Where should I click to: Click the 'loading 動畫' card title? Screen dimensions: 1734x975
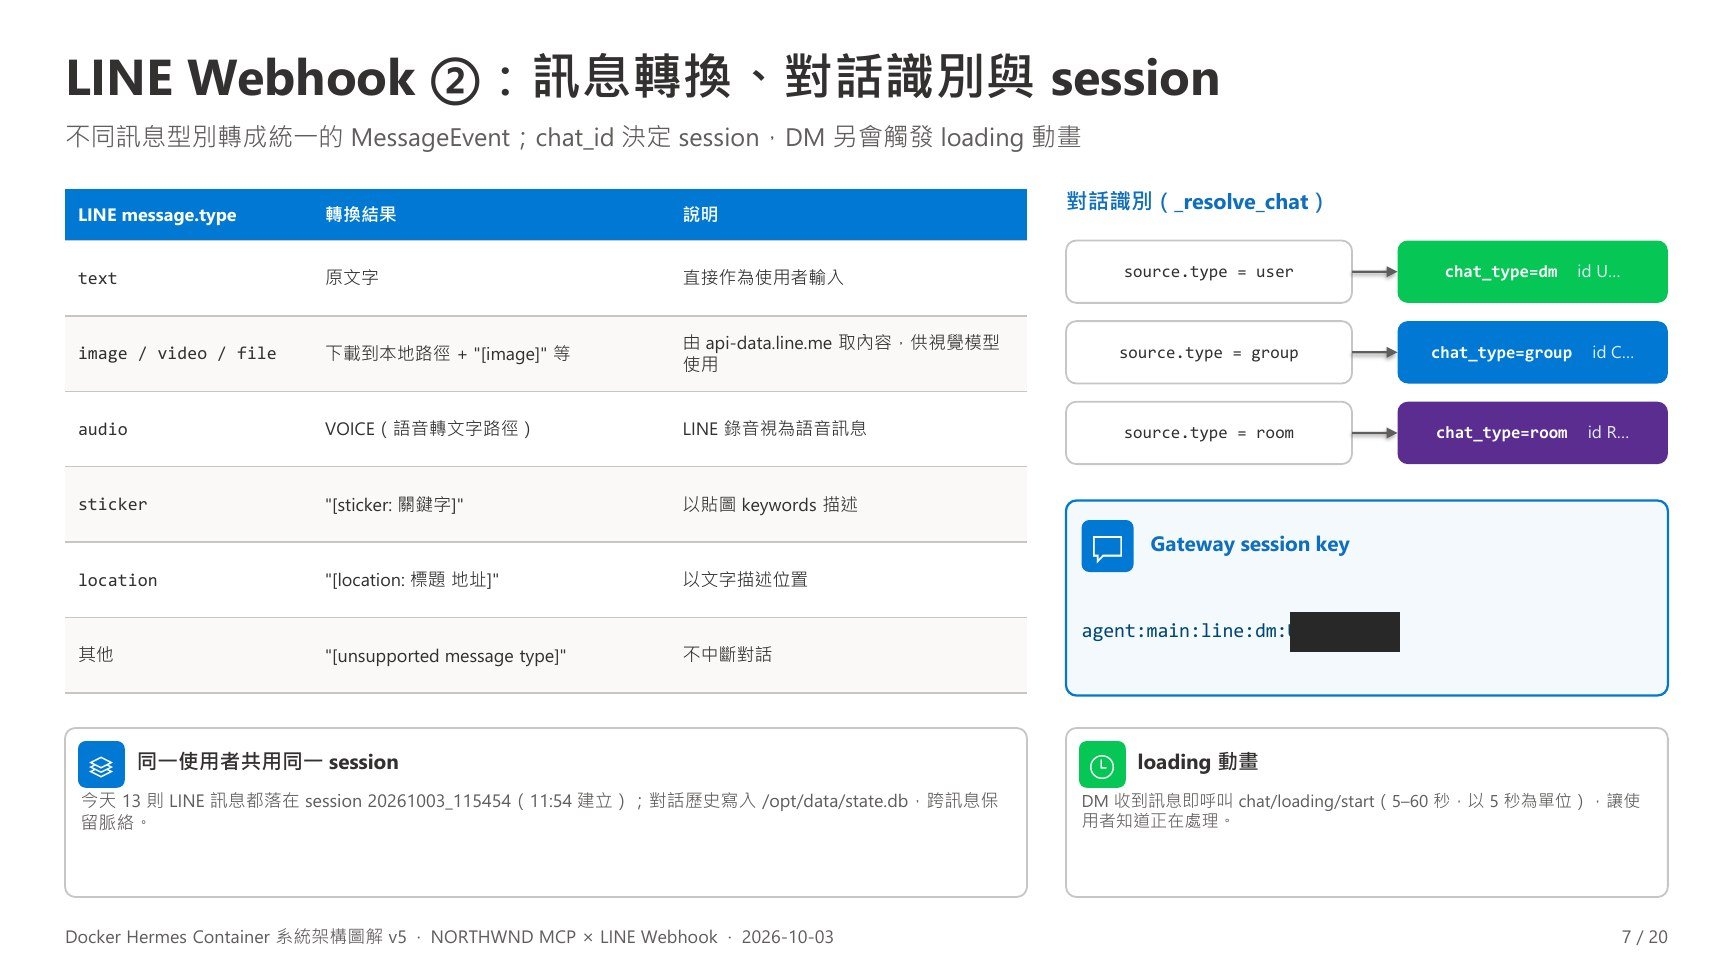(1197, 762)
